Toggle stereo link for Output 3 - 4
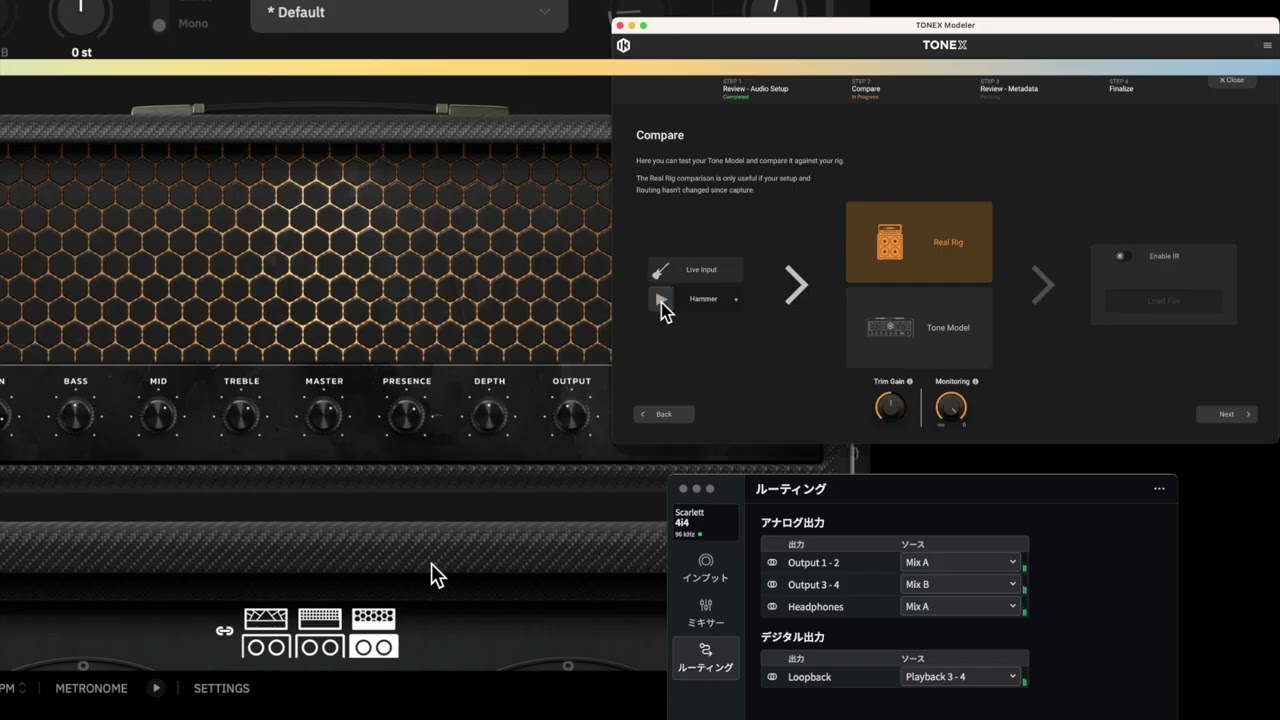1280x720 pixels. (772, 584)
